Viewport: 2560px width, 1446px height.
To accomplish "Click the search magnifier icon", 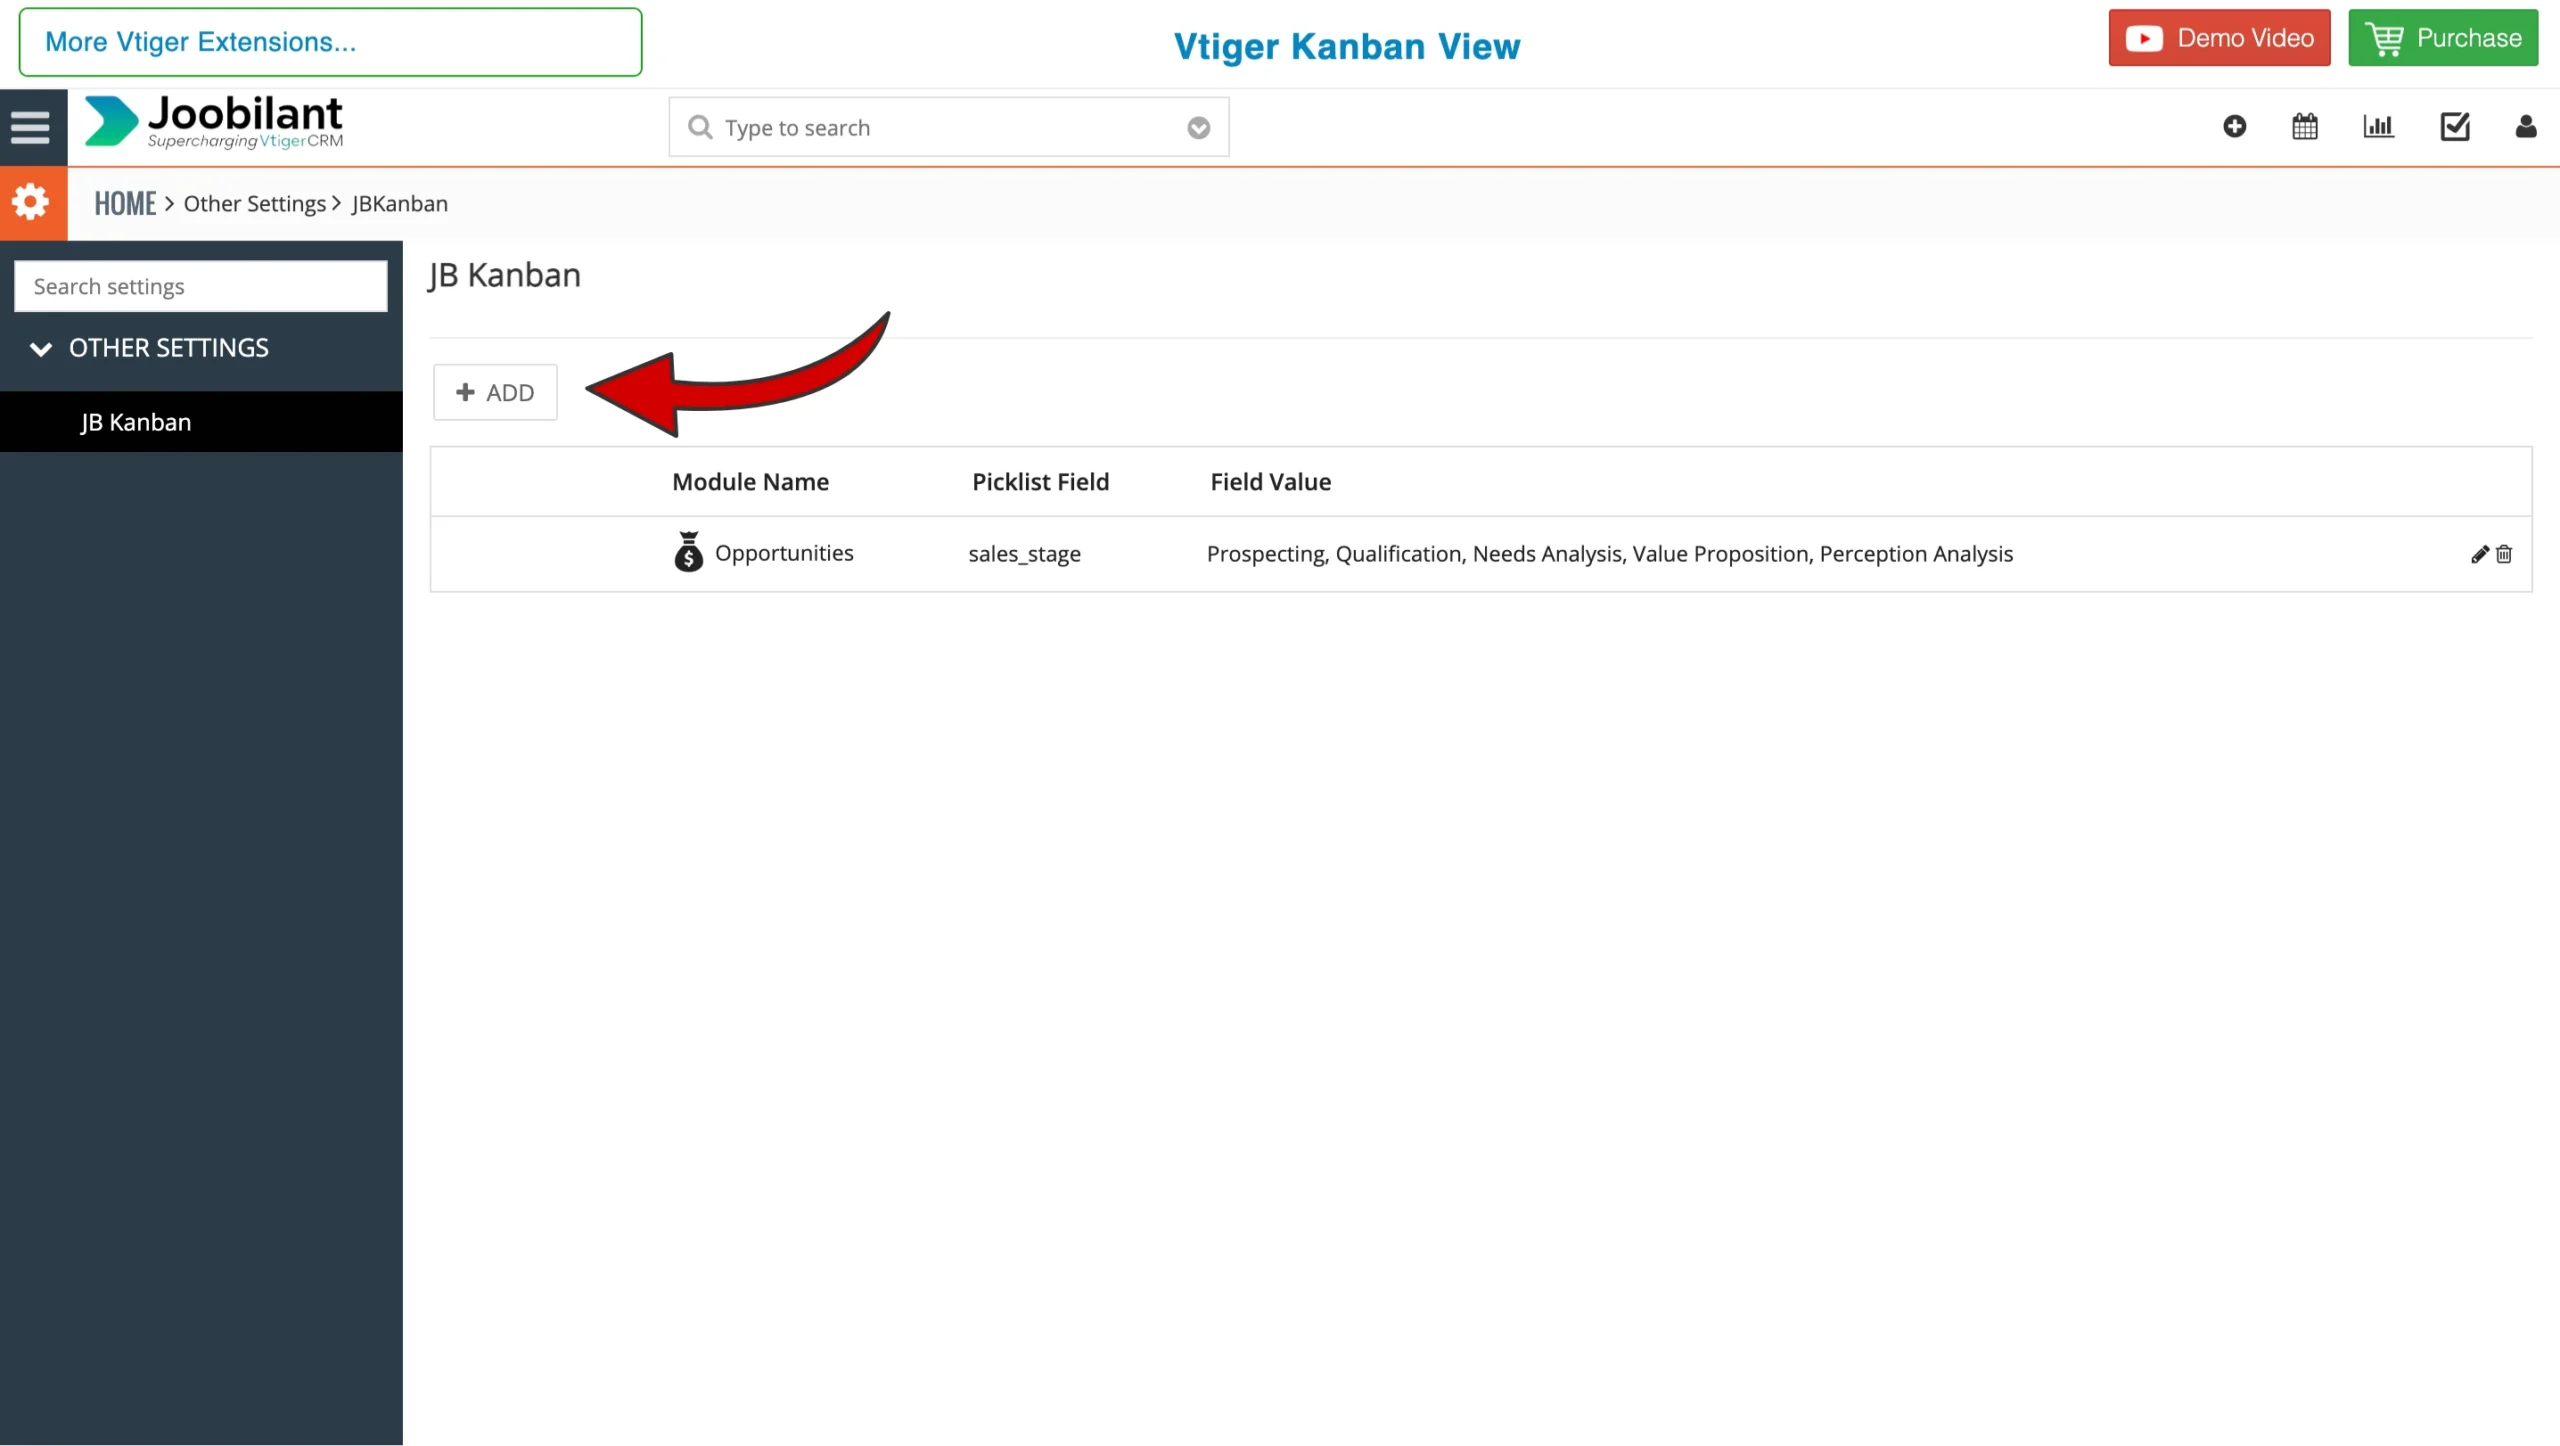I will point(700,127).
